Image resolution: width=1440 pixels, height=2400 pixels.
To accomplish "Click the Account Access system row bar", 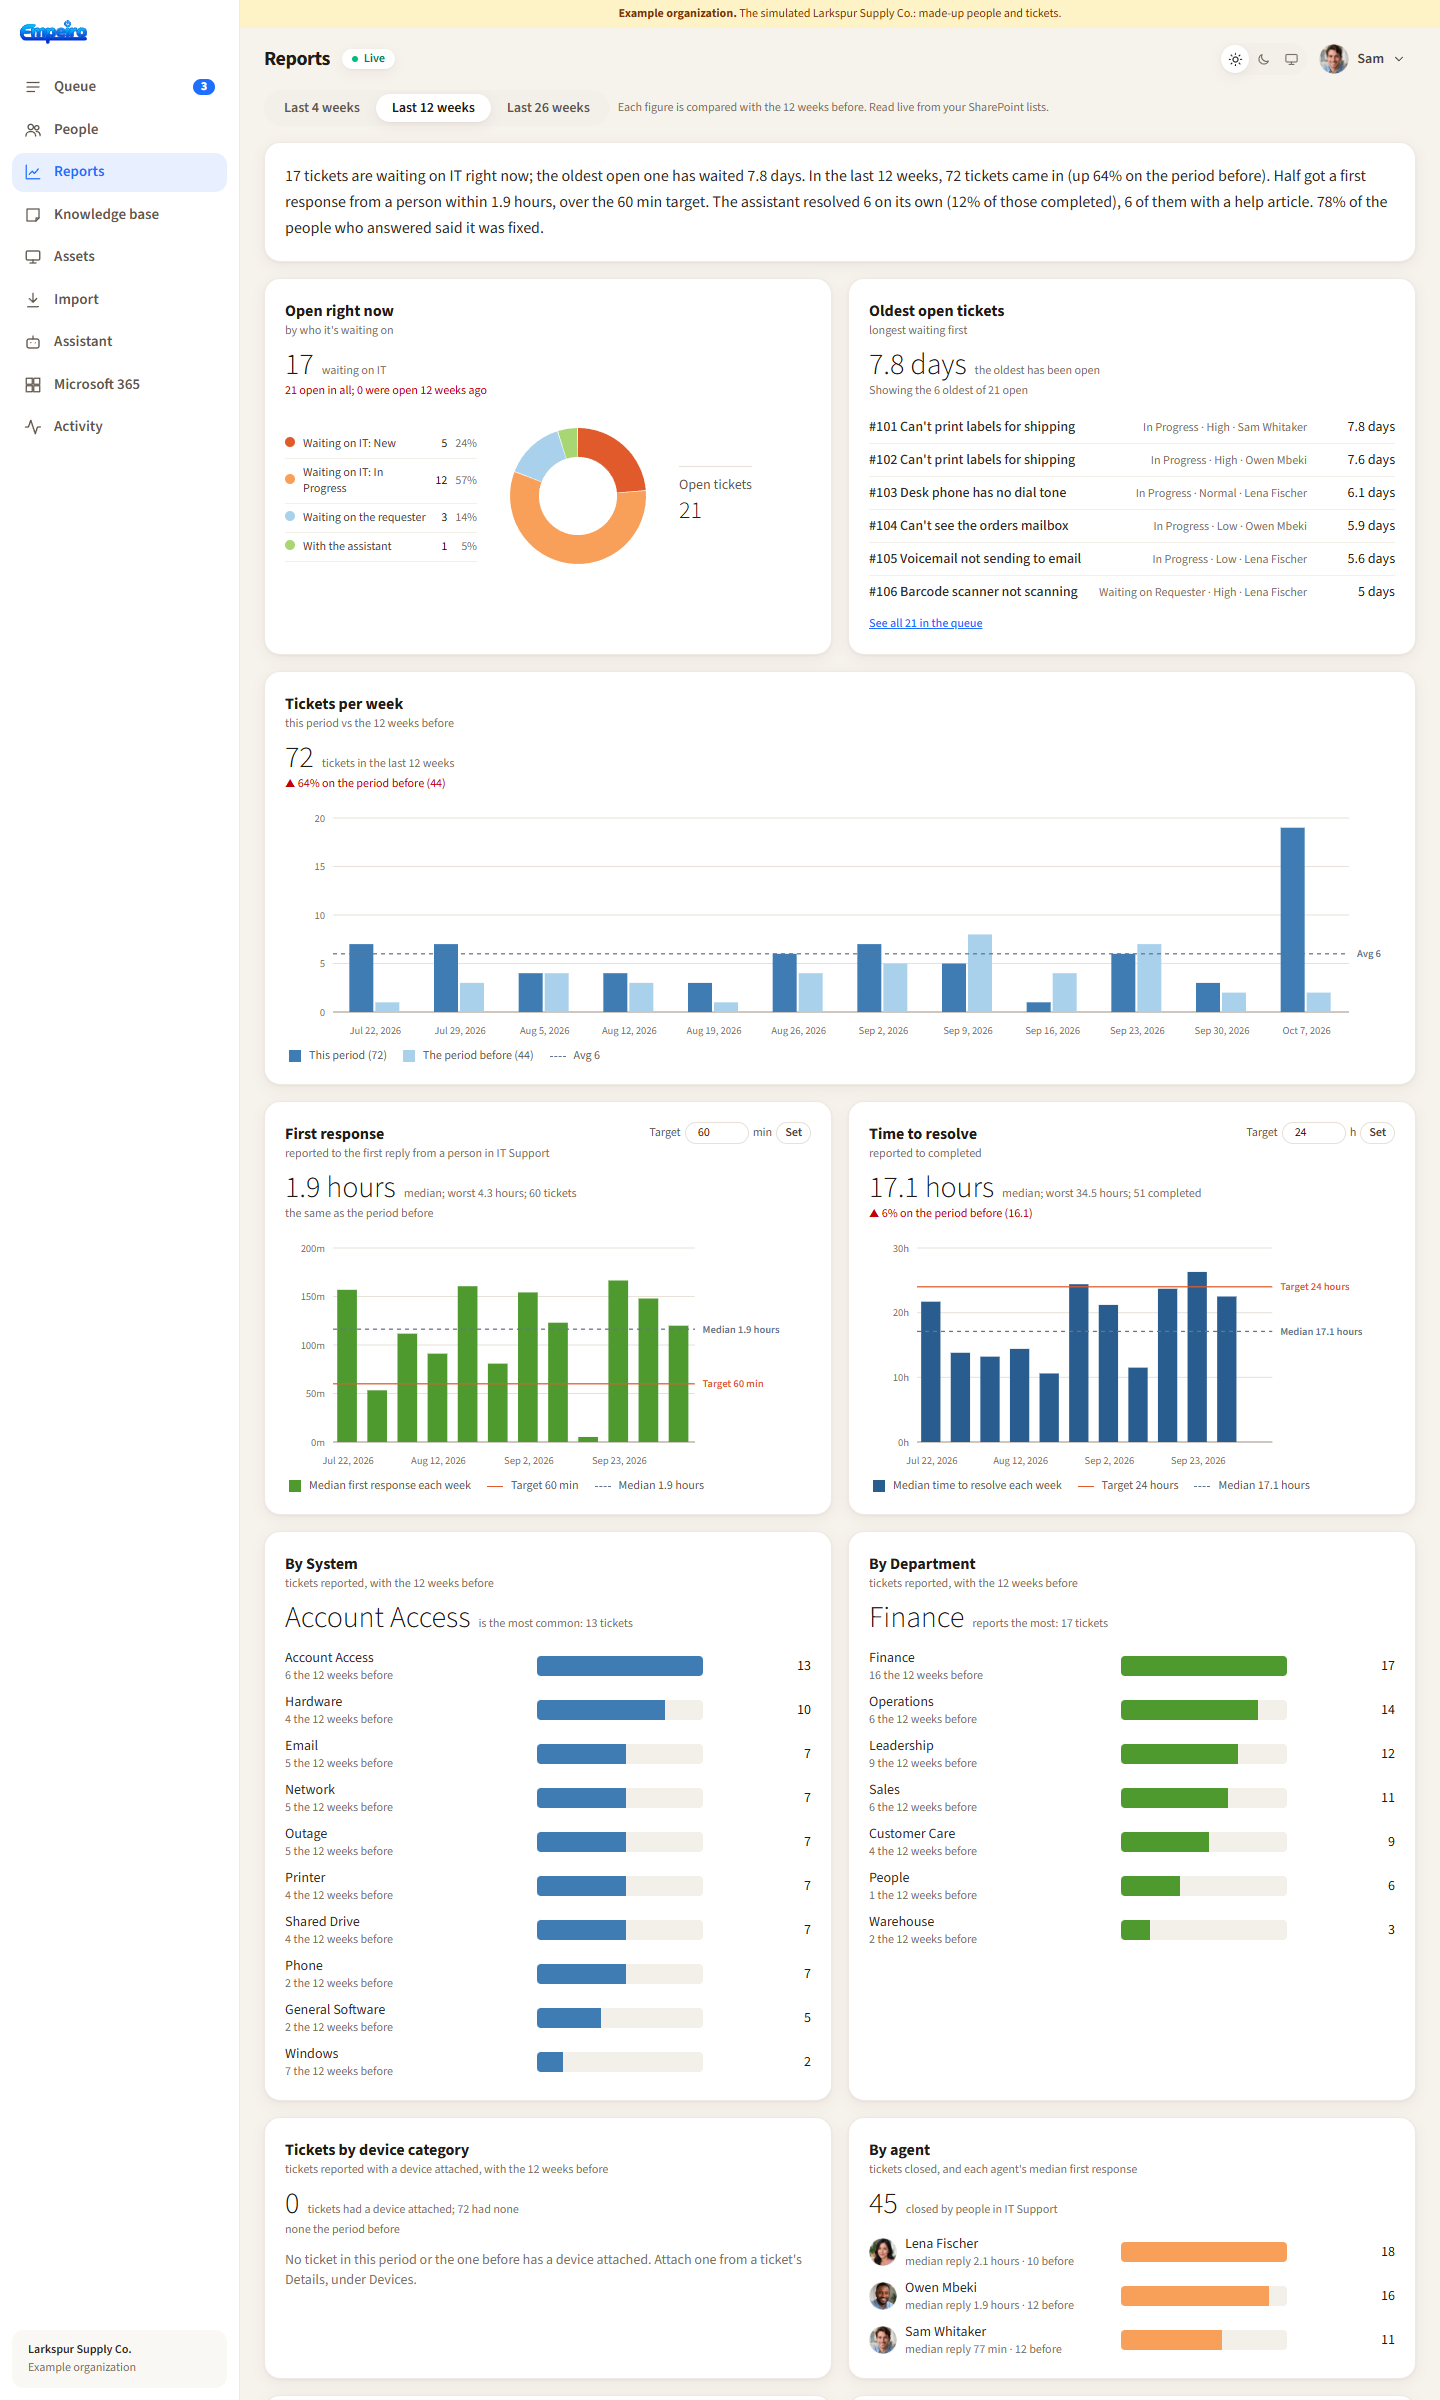I will click(x=620, y=1666).
